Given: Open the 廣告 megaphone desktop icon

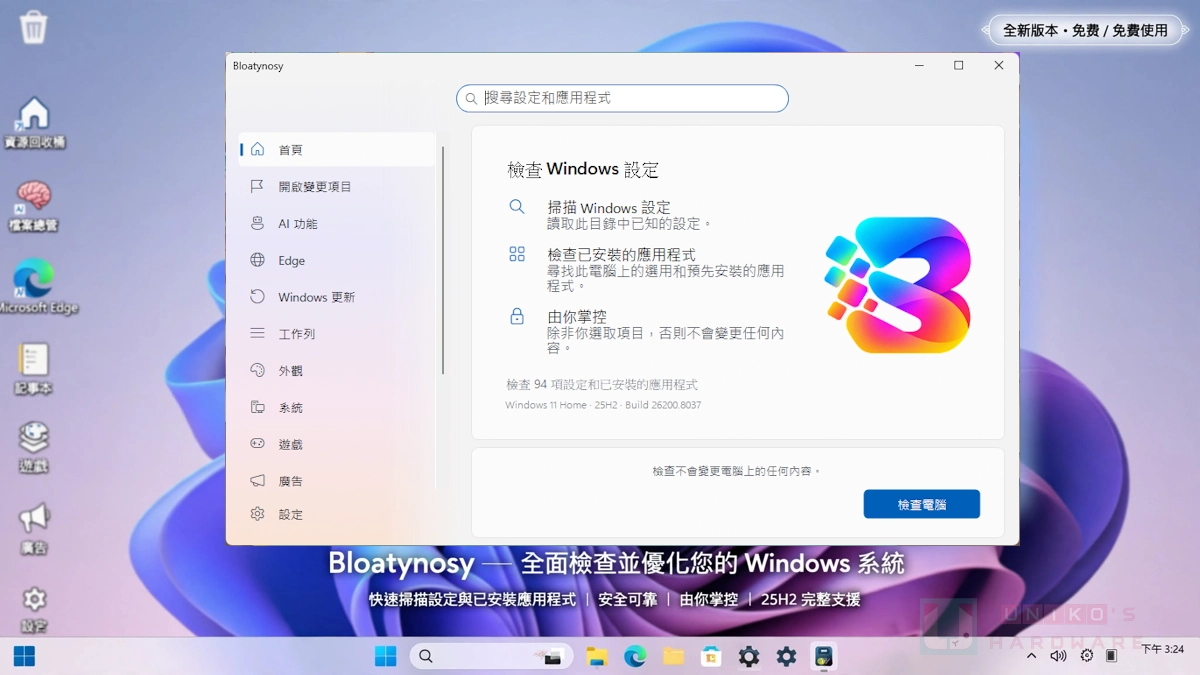Looking at the screenshot, I should [x=34, y=528].
